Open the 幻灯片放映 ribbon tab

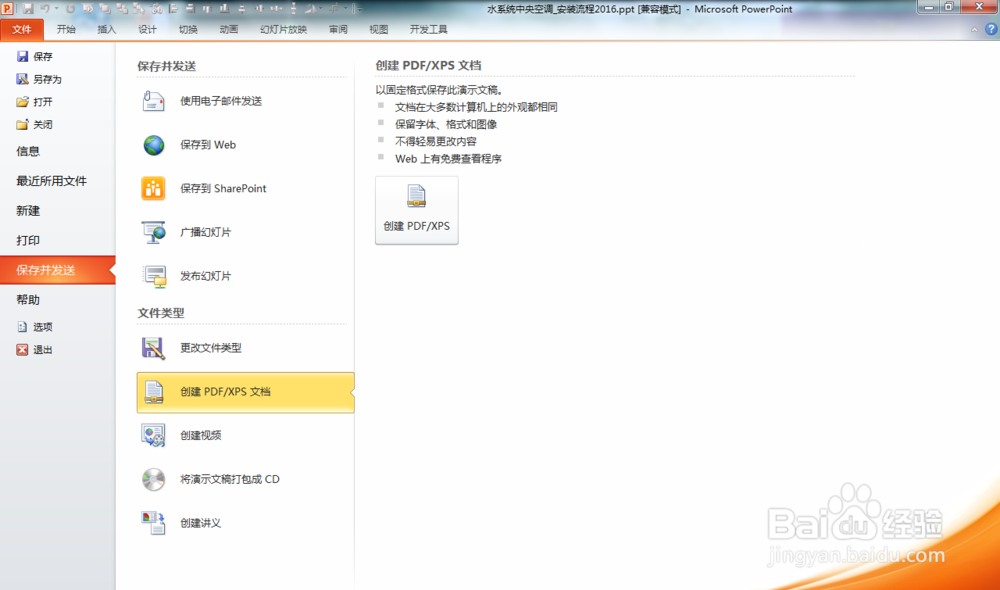tap(283, 29)
